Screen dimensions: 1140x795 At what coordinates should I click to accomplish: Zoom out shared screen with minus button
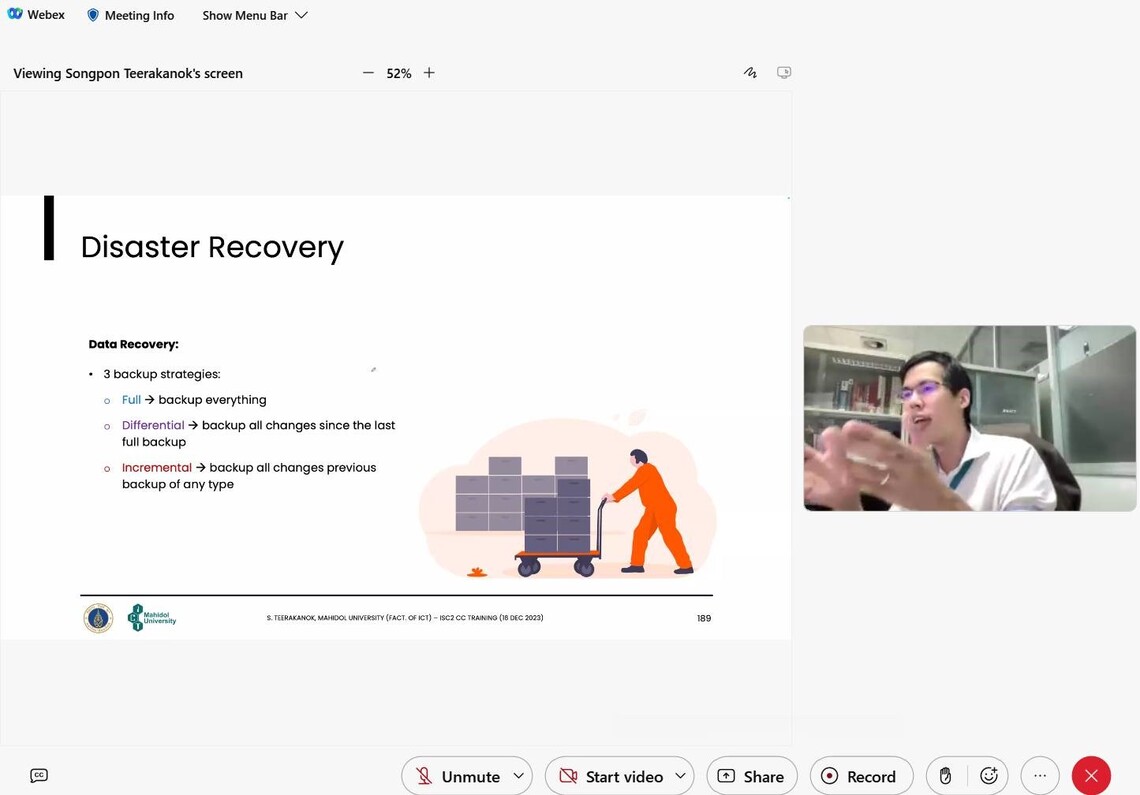(x=368, y=73)
